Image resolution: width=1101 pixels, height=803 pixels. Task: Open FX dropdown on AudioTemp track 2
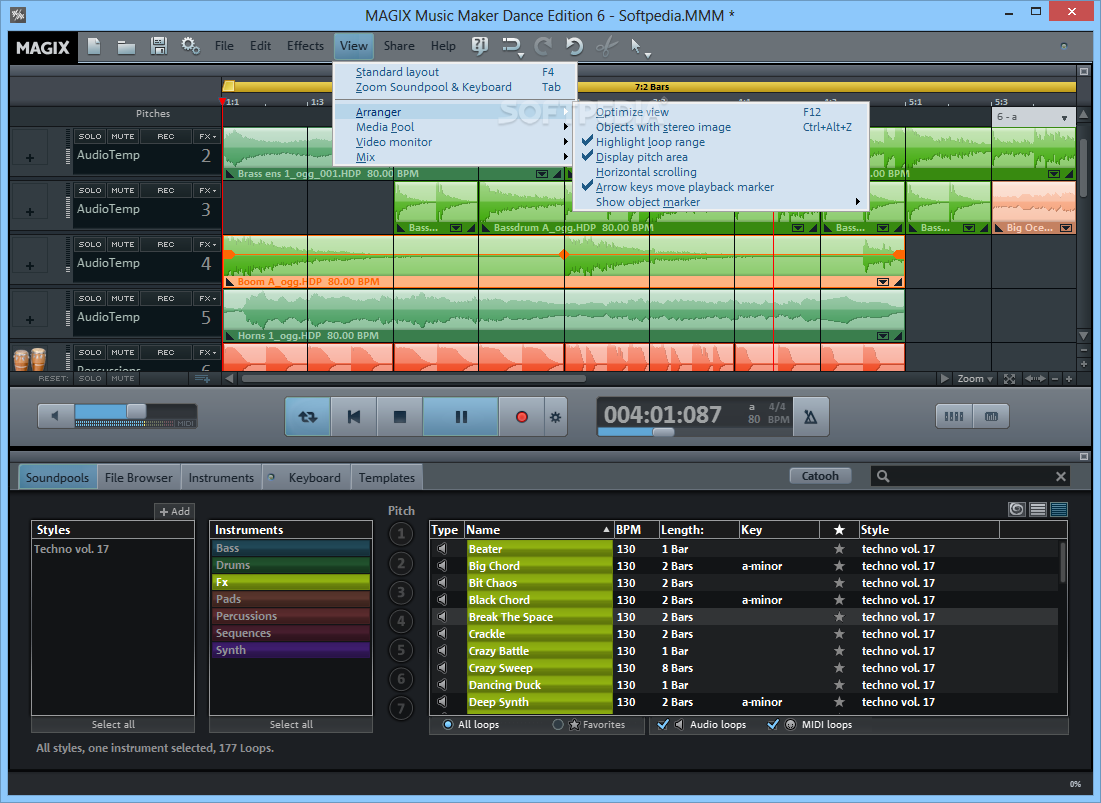pyautogui.click(x=207, y=136)
